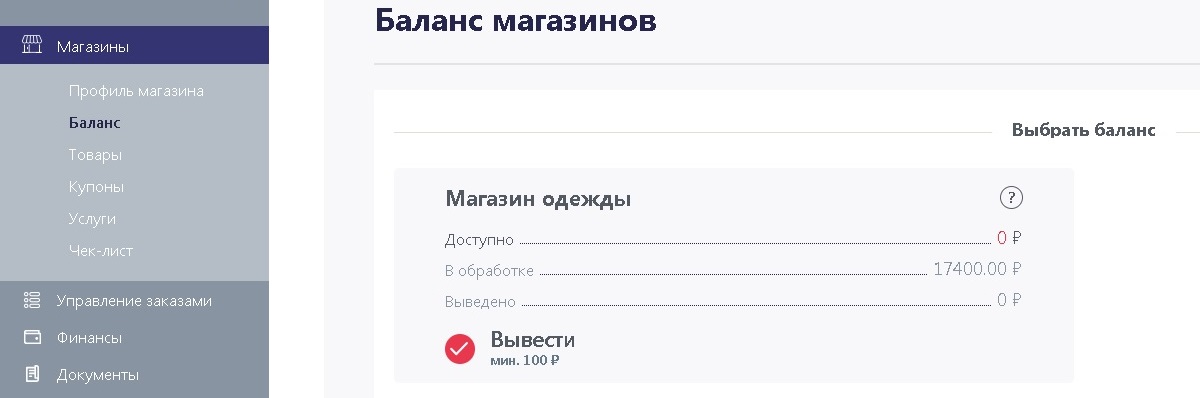Click the list icon beside Управление заказами
This screenshot has height=398, width=1200.
click(32, 300)
